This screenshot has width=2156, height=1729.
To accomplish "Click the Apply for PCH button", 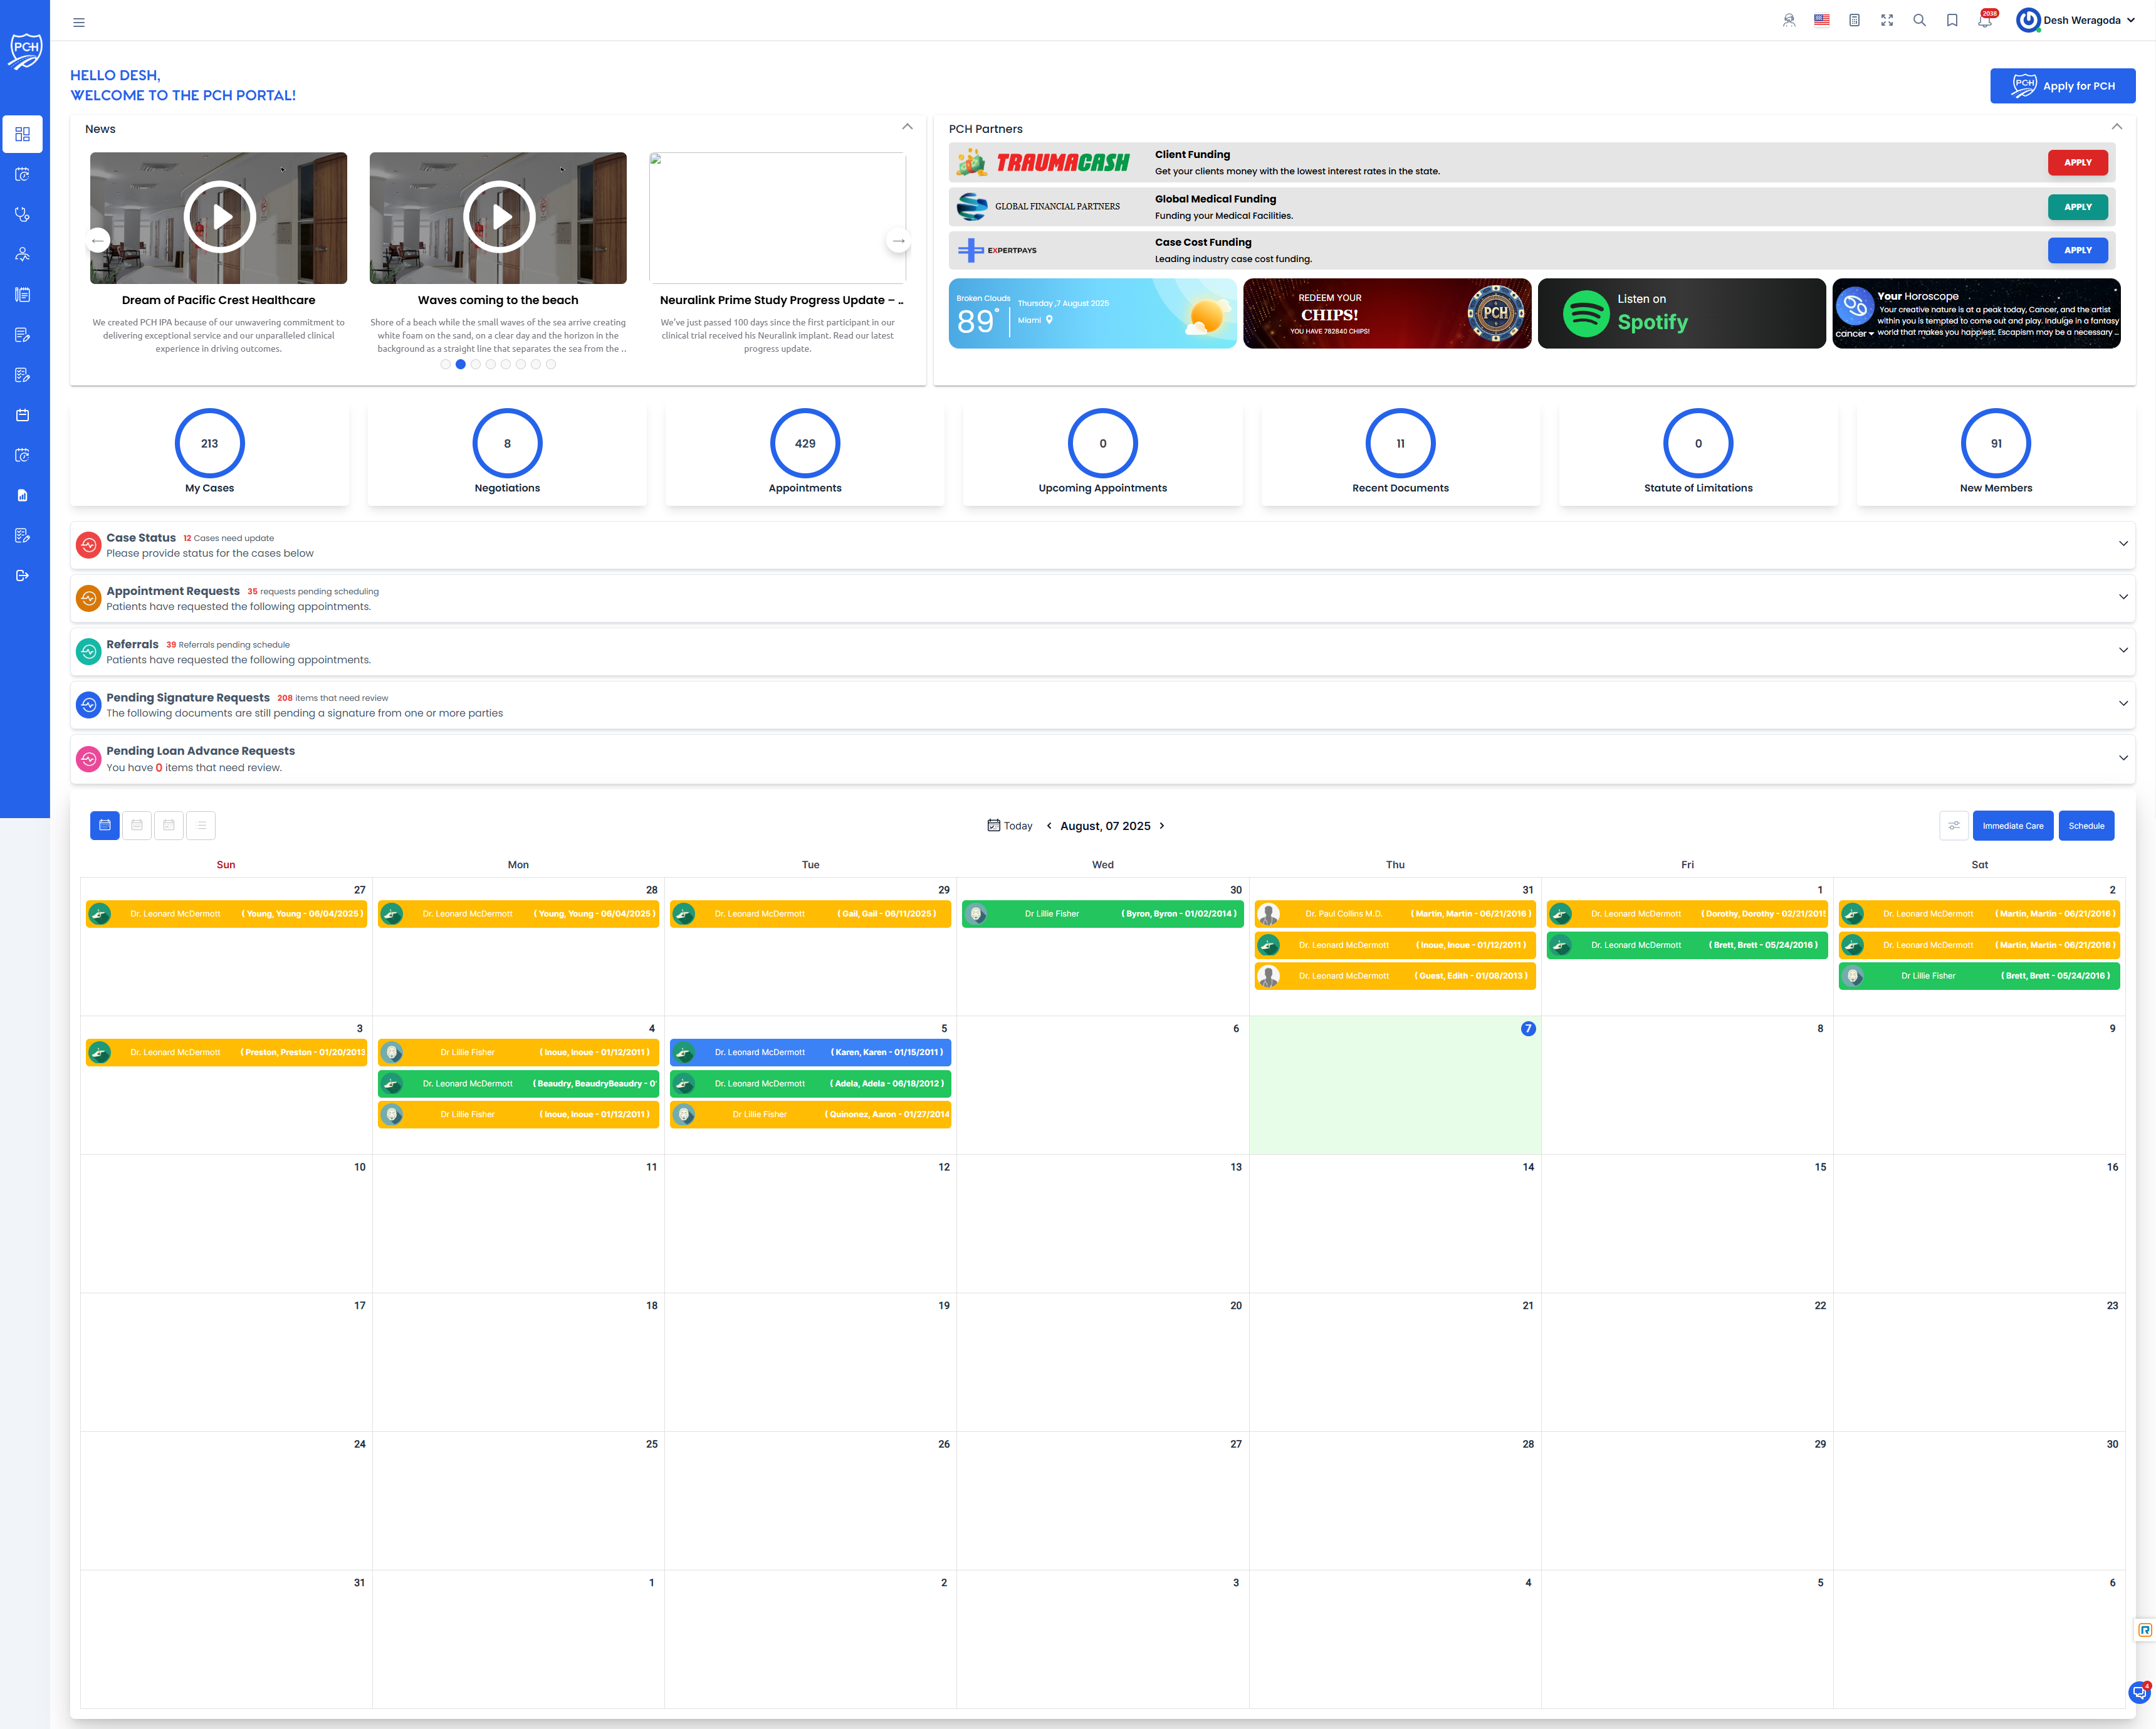I will click(x=2063, y=86).
